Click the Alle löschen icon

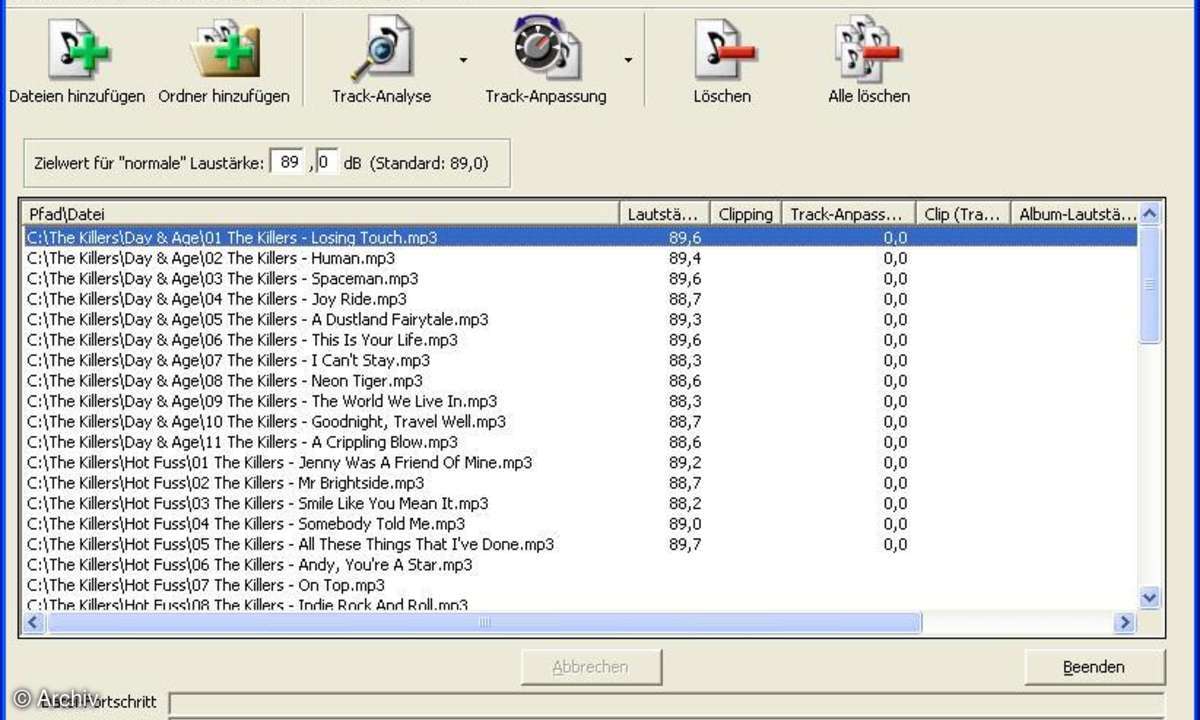click(x=868, y=49)
